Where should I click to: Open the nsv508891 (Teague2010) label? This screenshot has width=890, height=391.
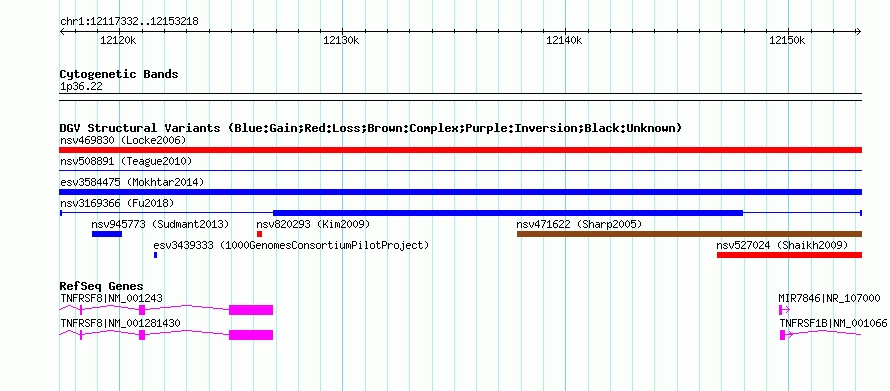(x=126, y=162)
